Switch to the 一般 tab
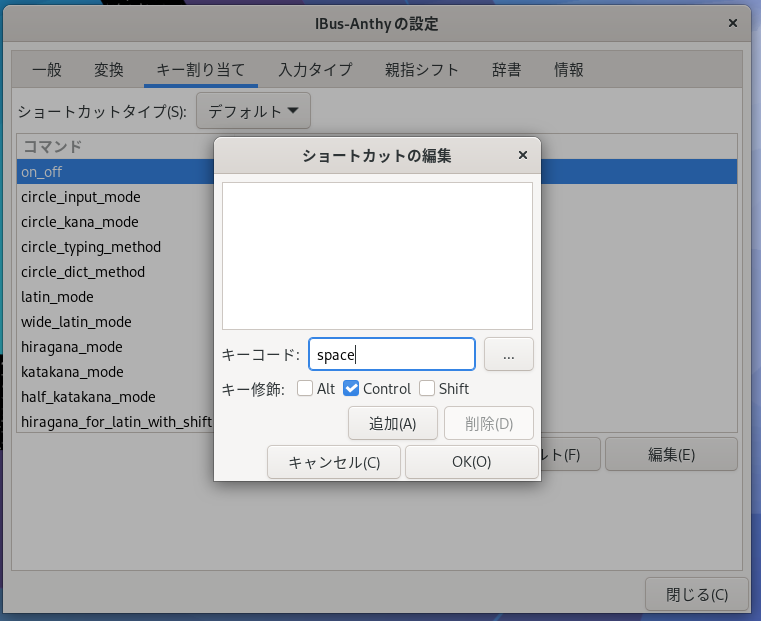Screen dimensions: 761x621 pyautogui.click(x=47, y=70)
